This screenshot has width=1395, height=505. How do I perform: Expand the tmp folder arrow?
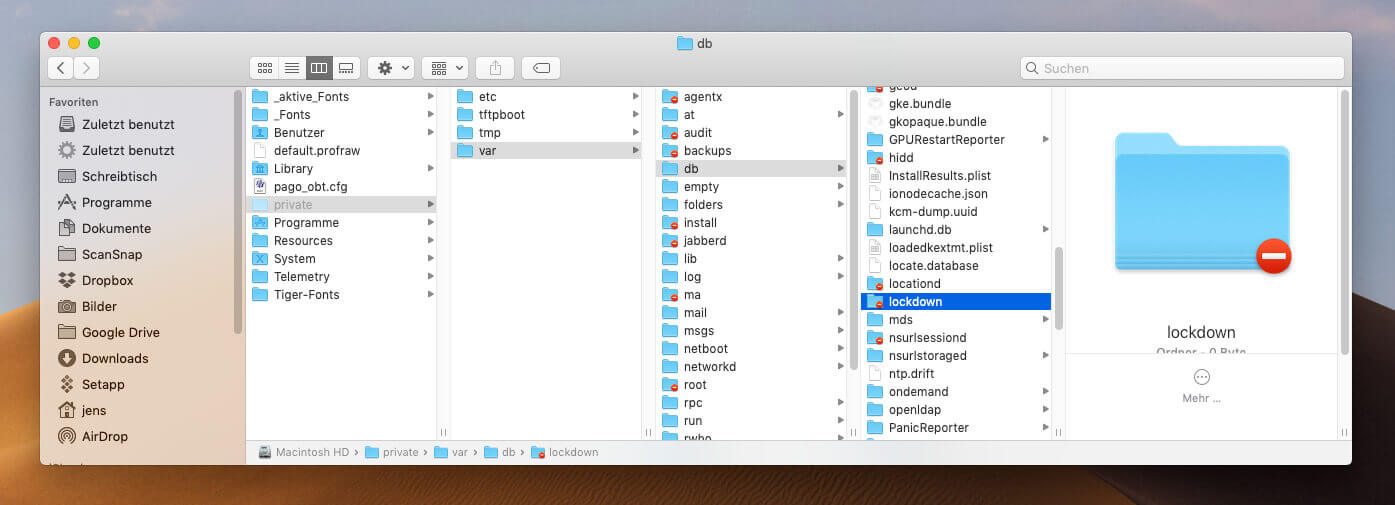pos(635,132)
